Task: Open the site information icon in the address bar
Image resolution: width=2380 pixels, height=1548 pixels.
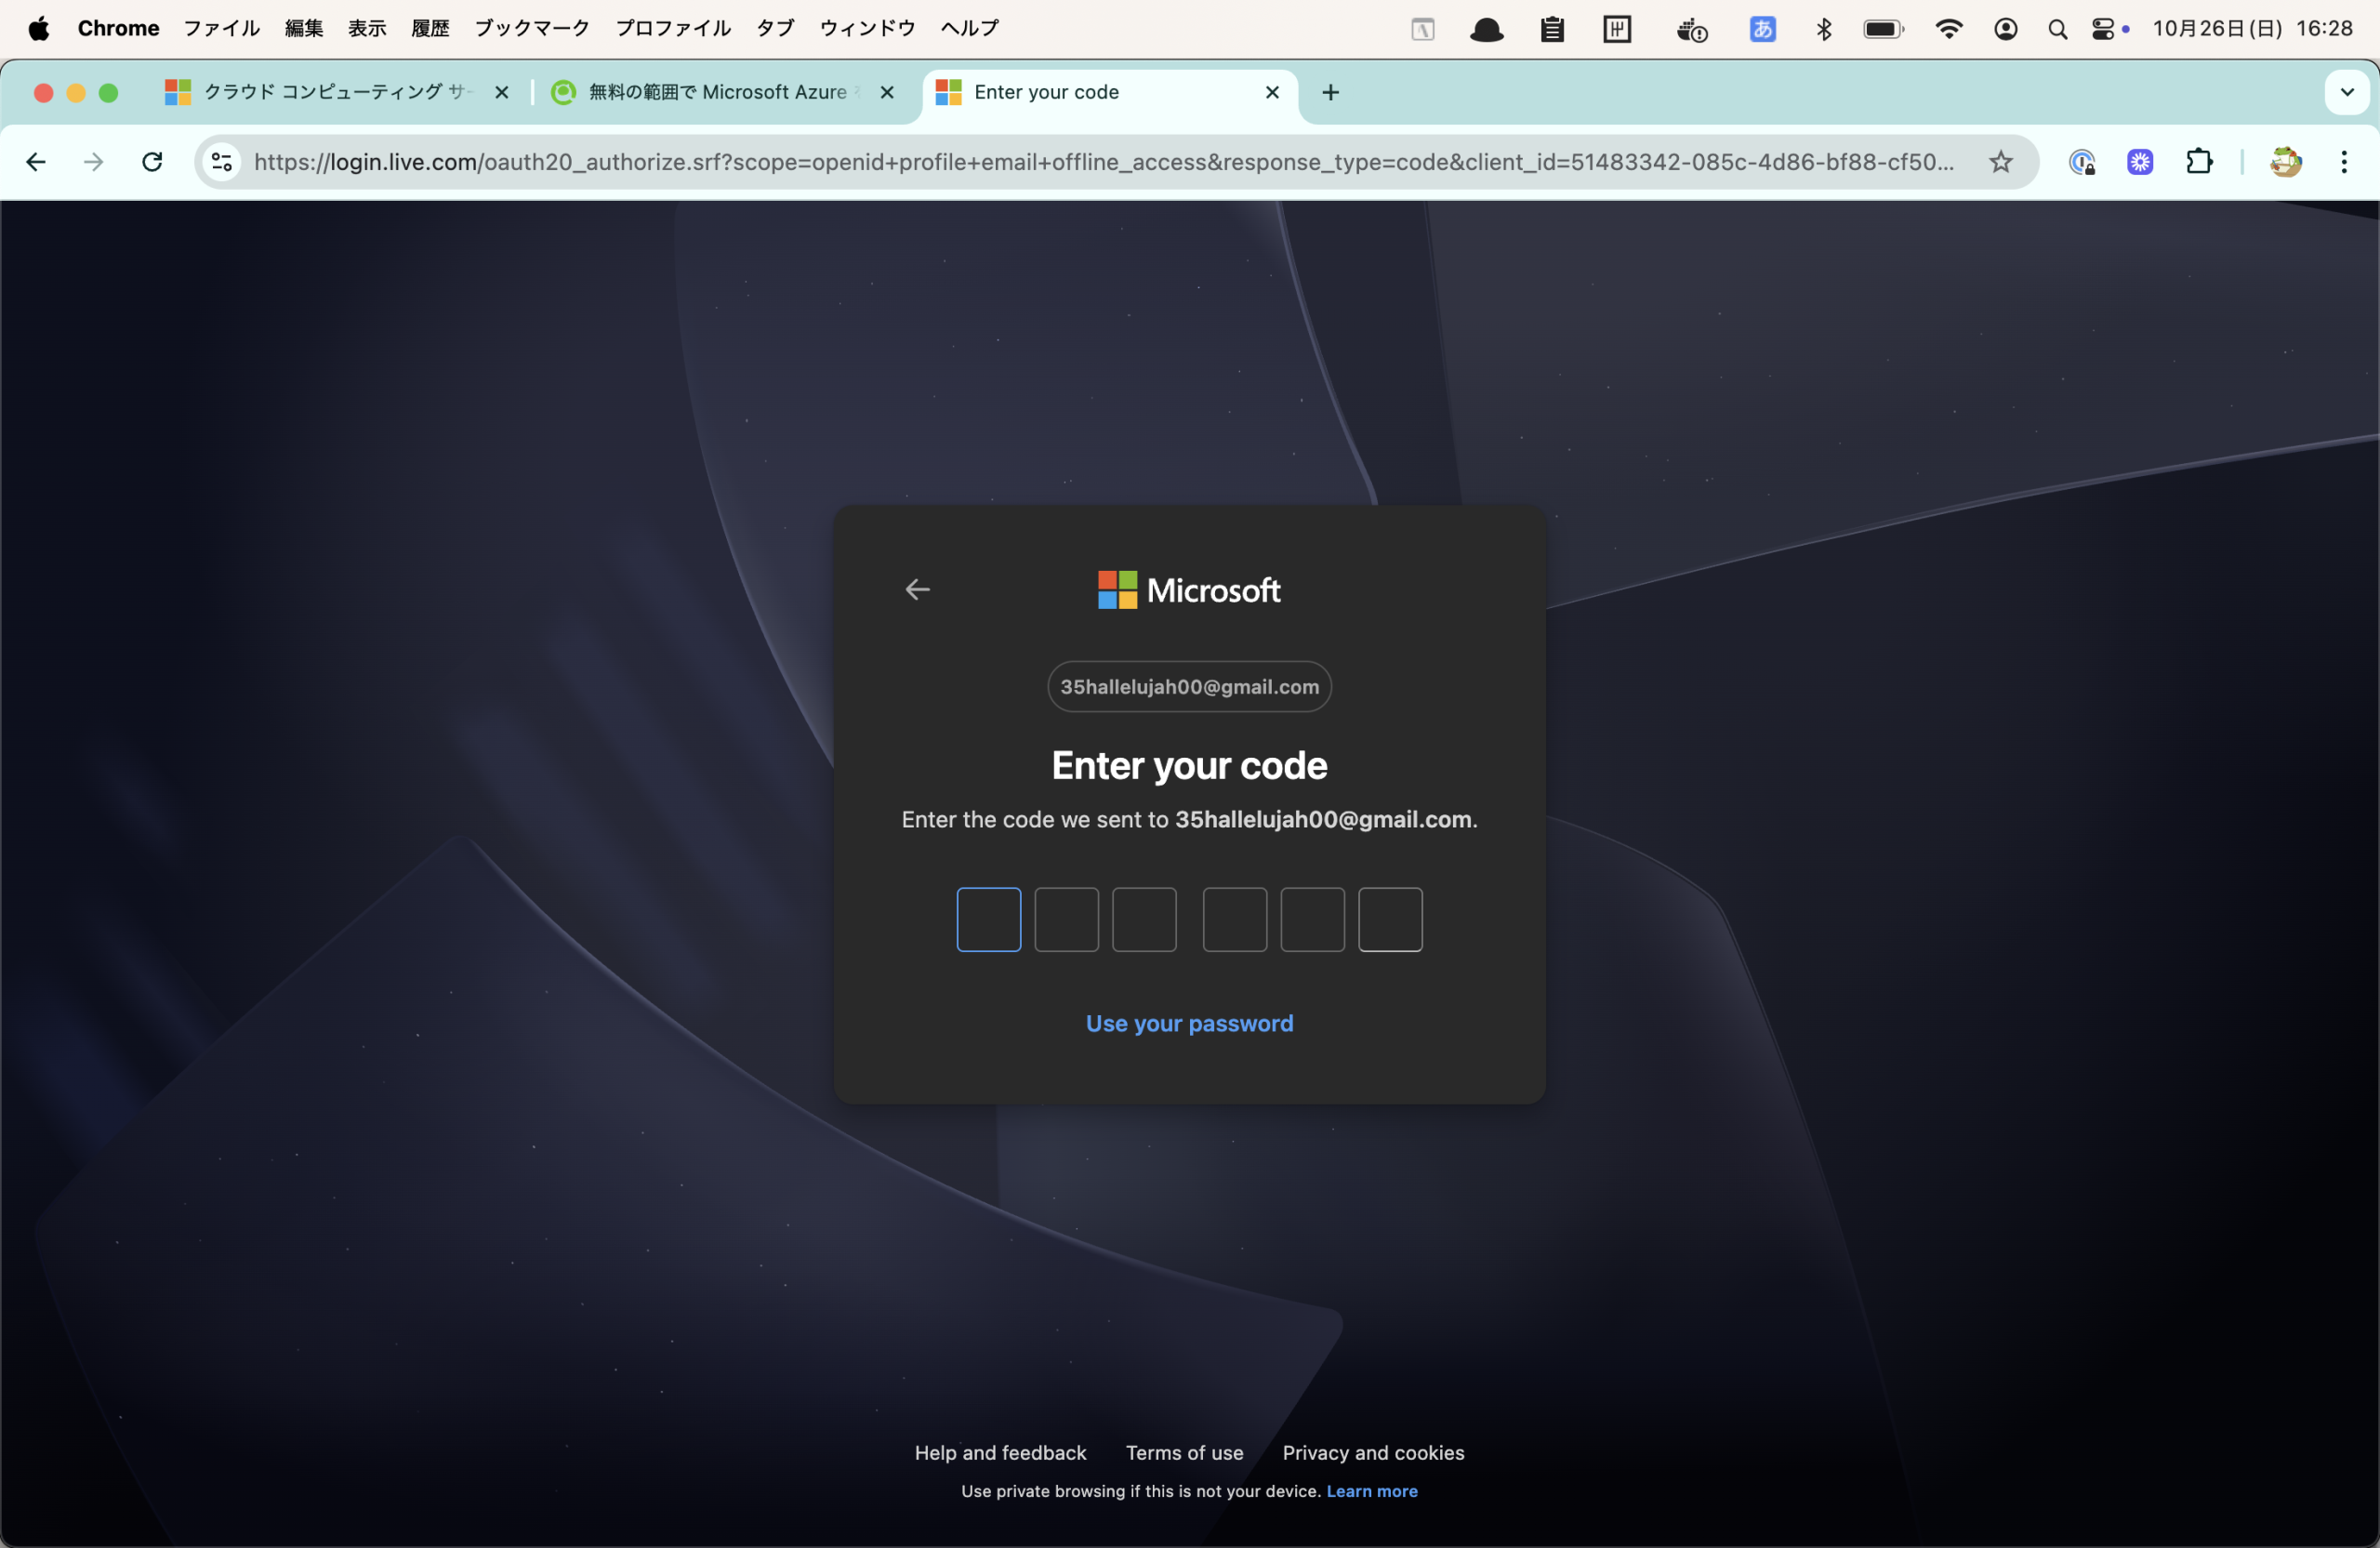Action: coord(222,162)
